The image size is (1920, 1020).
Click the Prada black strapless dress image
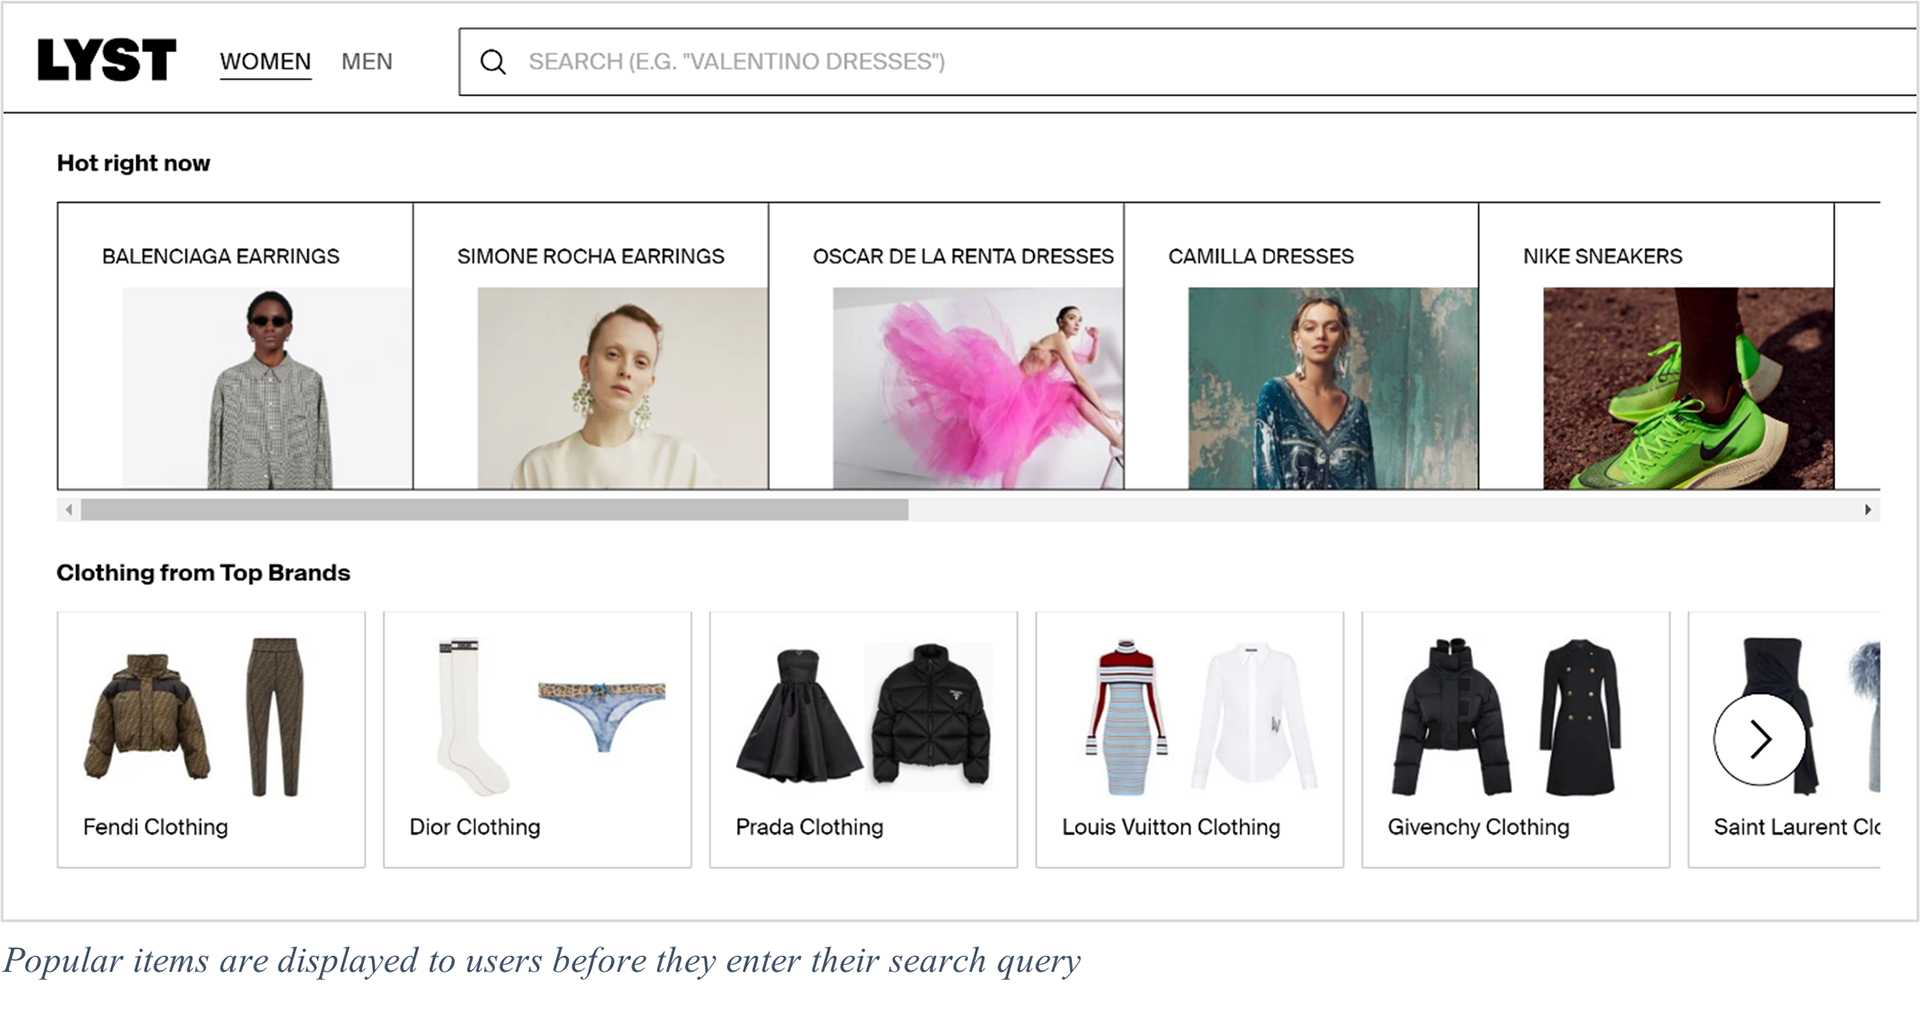pos(799,715)
